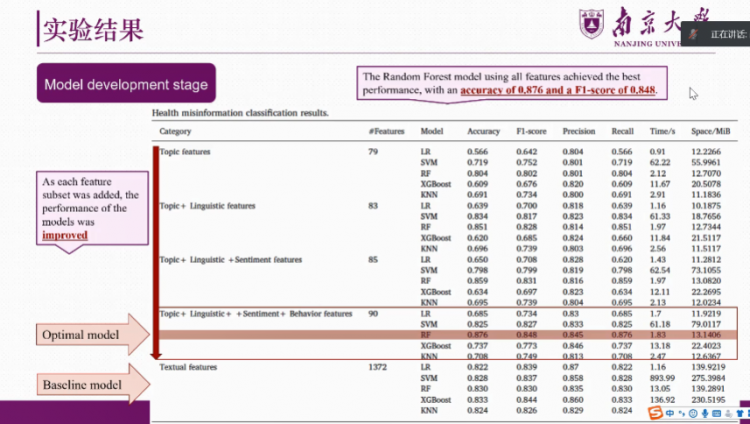Screen dimensions: 750x424
Task: Click the space value 139.9219
Action: pyautogui.click(x=708, y=367)
